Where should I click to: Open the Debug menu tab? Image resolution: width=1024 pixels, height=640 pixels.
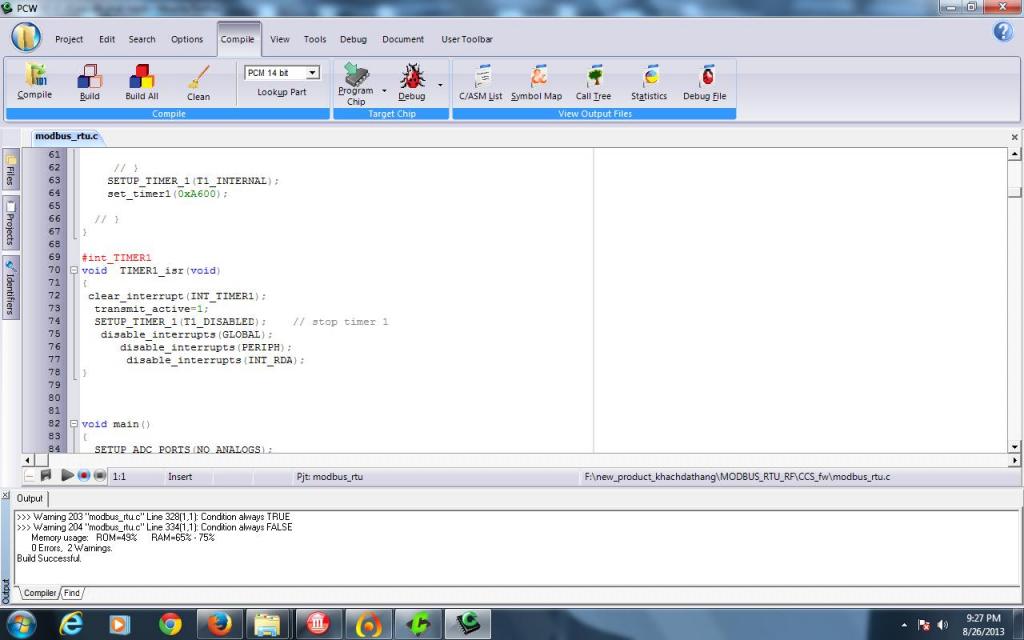353,40
